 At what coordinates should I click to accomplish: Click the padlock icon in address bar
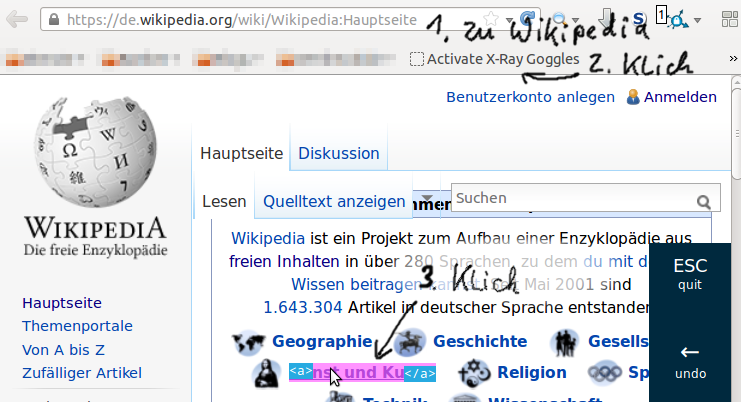tap(54, 20)
